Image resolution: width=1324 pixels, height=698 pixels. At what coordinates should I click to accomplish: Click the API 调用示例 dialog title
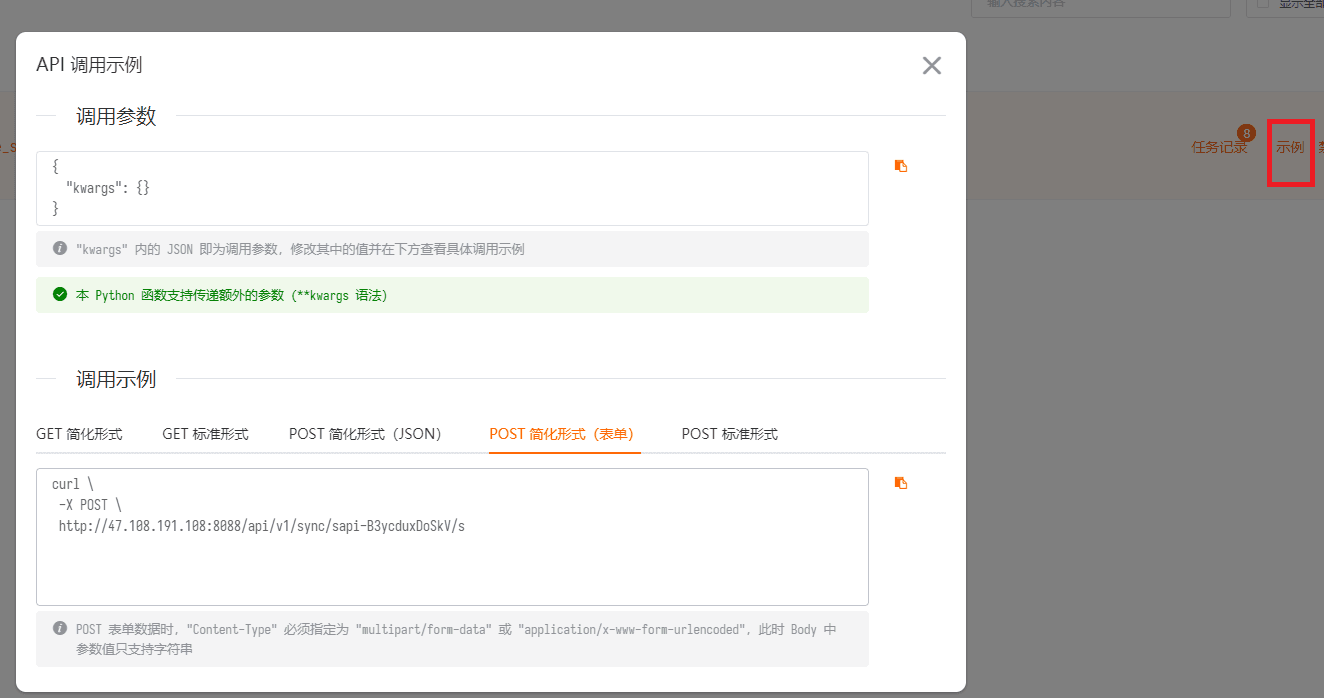(89, 65)
